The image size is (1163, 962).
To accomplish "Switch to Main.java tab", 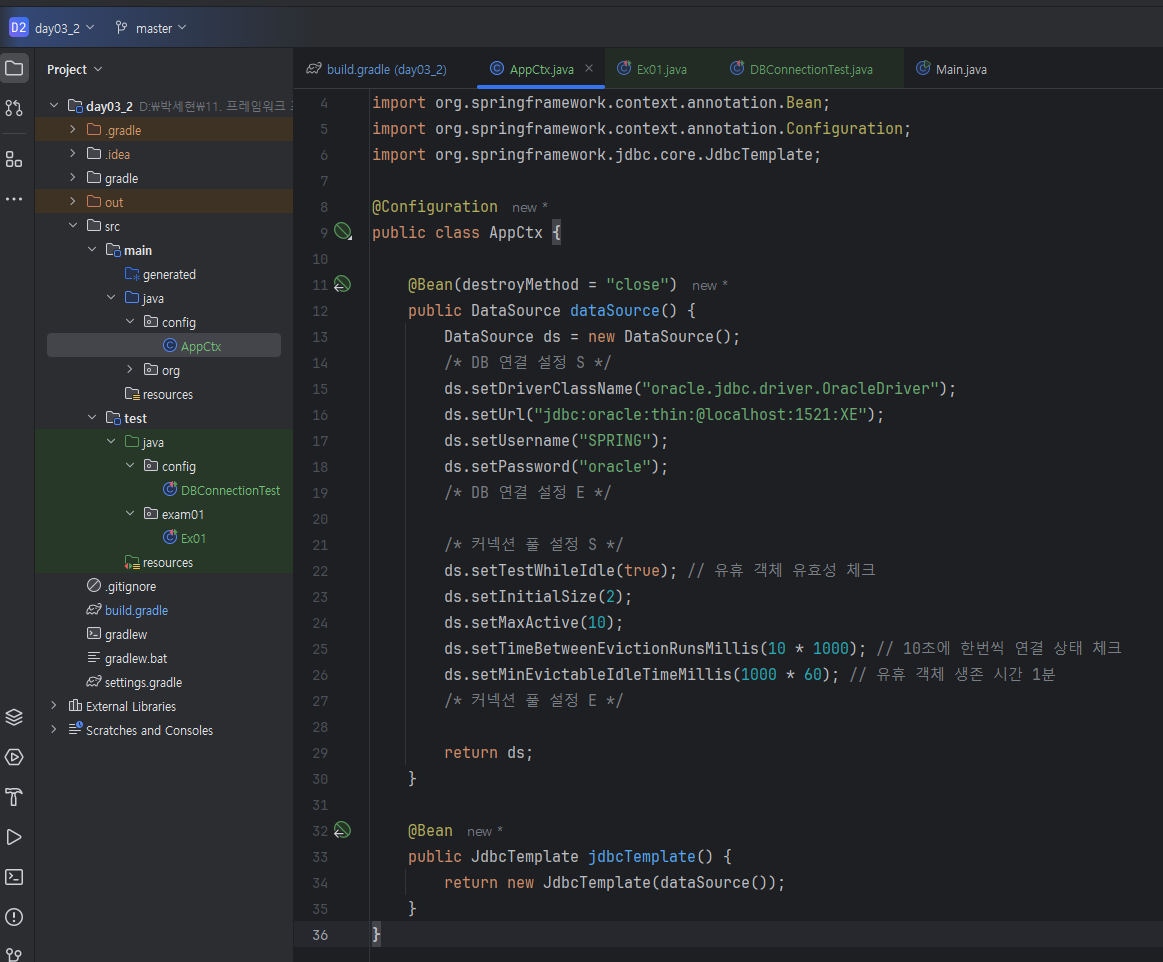I will (952, 69).
